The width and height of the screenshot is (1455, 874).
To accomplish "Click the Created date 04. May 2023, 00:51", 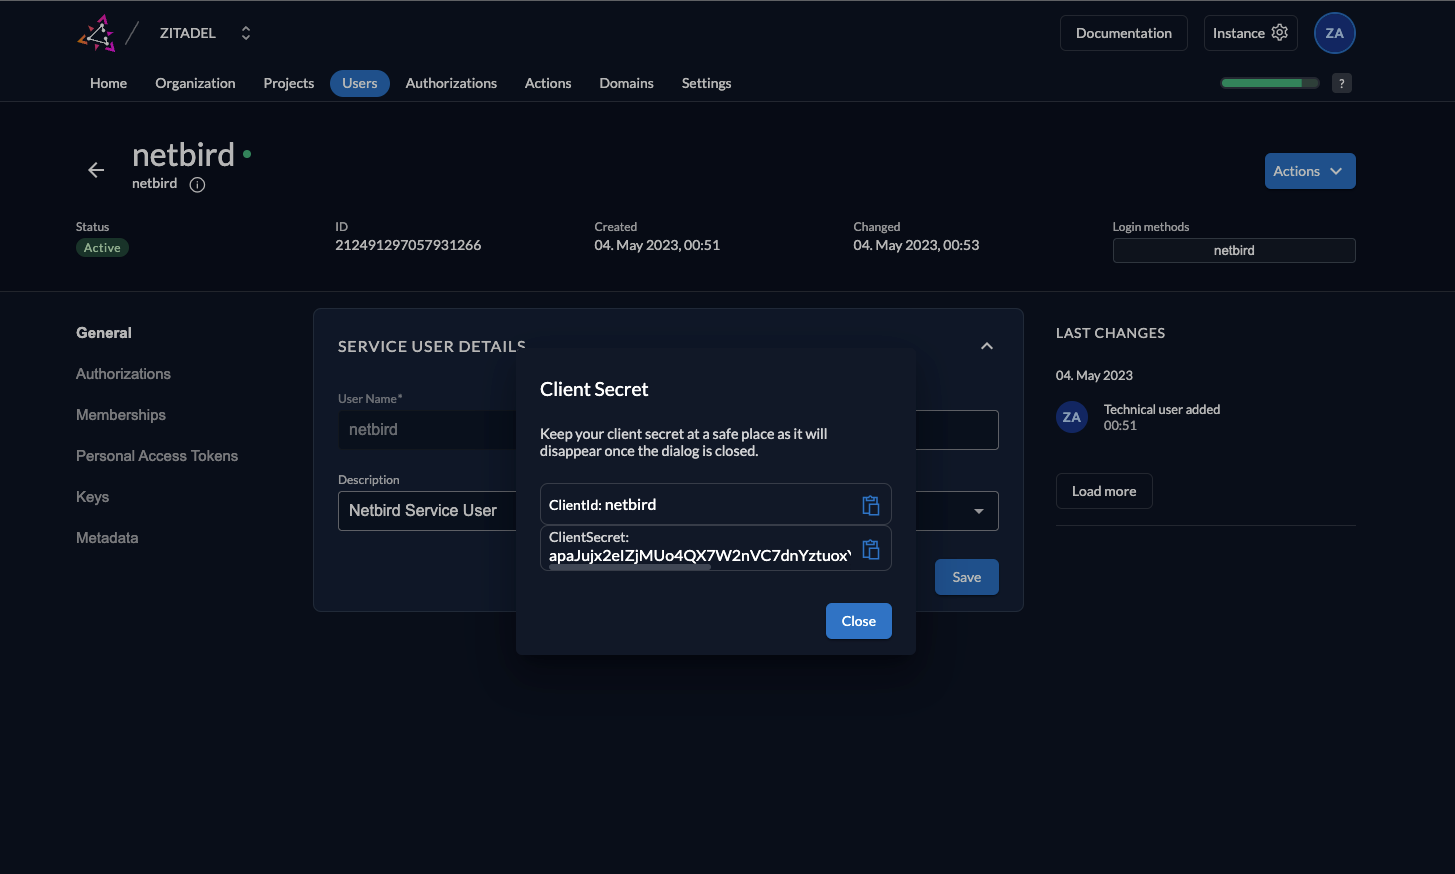I will pyautogui.click(x=657, y=245).
